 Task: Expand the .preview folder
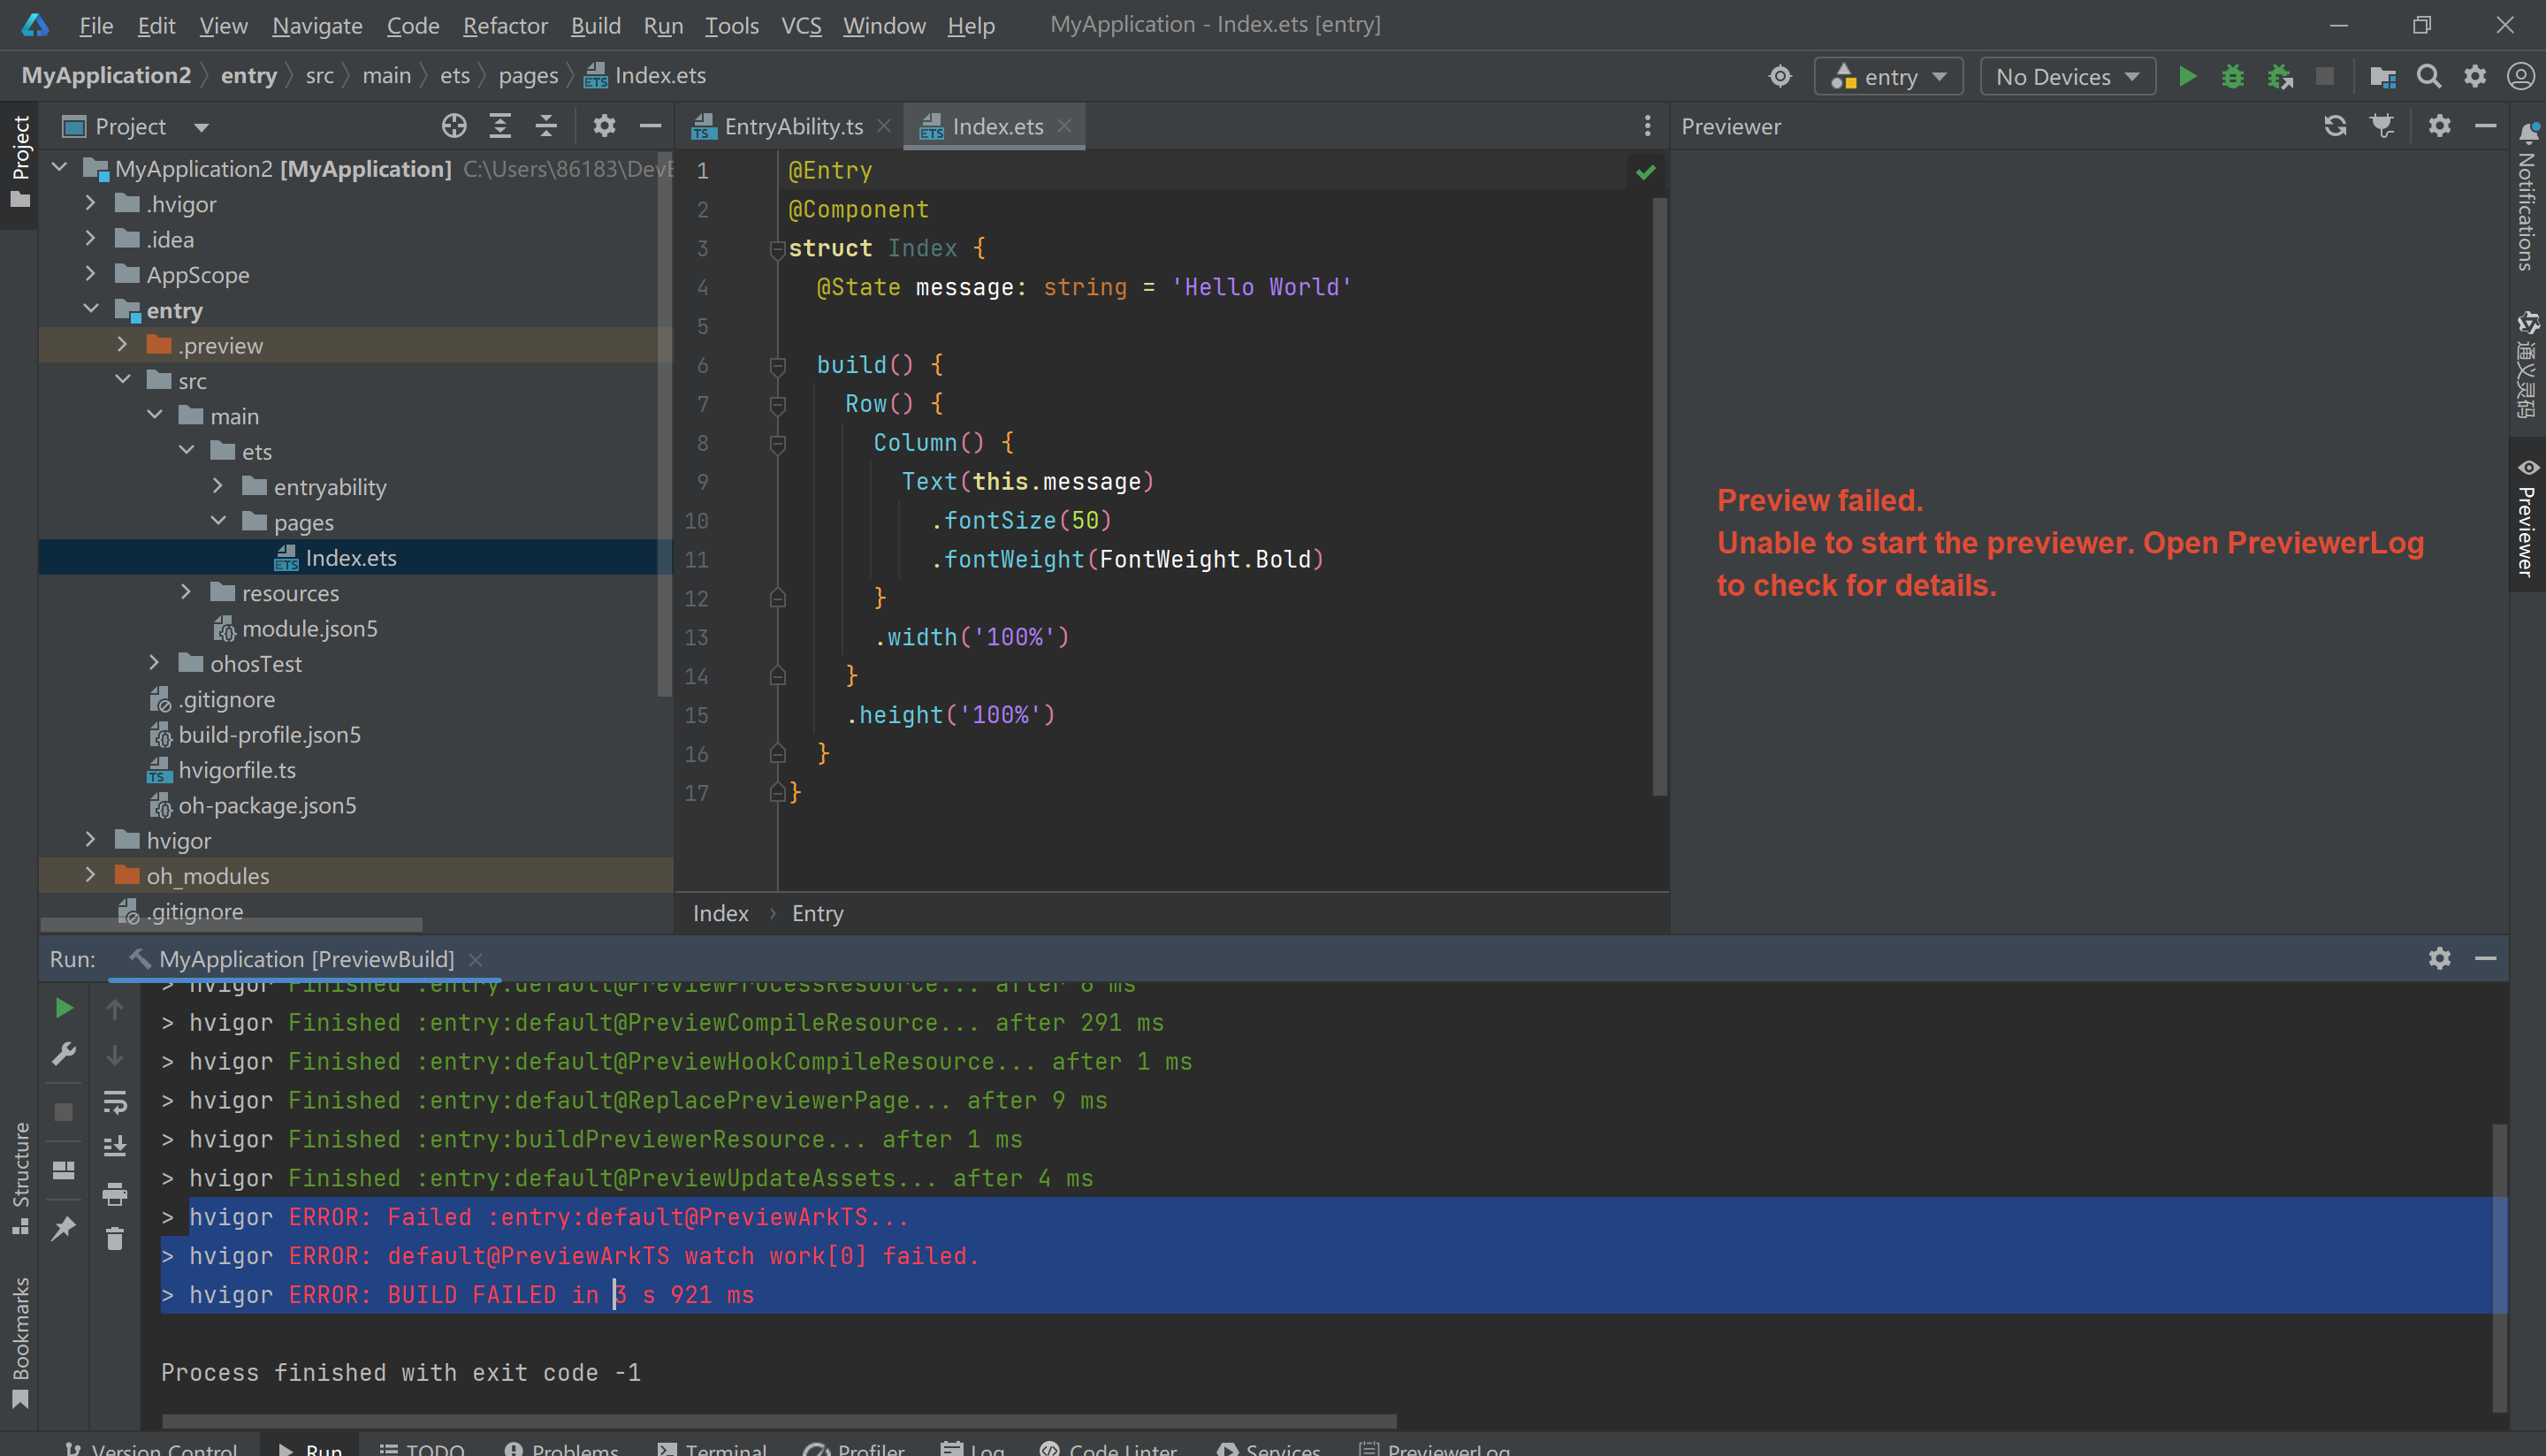(x=122, y=344)
